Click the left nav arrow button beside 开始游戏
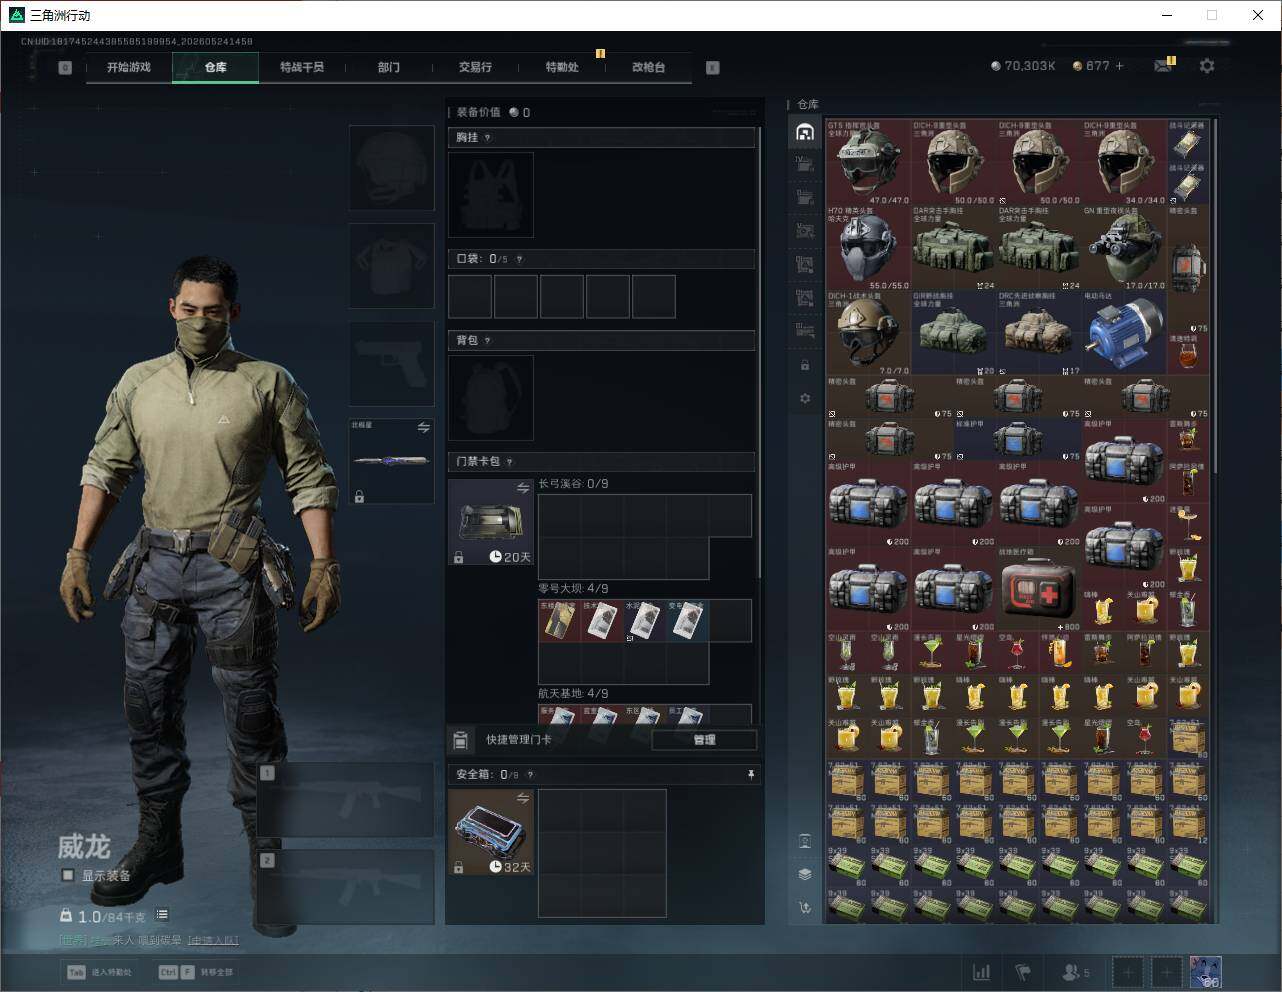1282x992 pixels. point(65,68)
